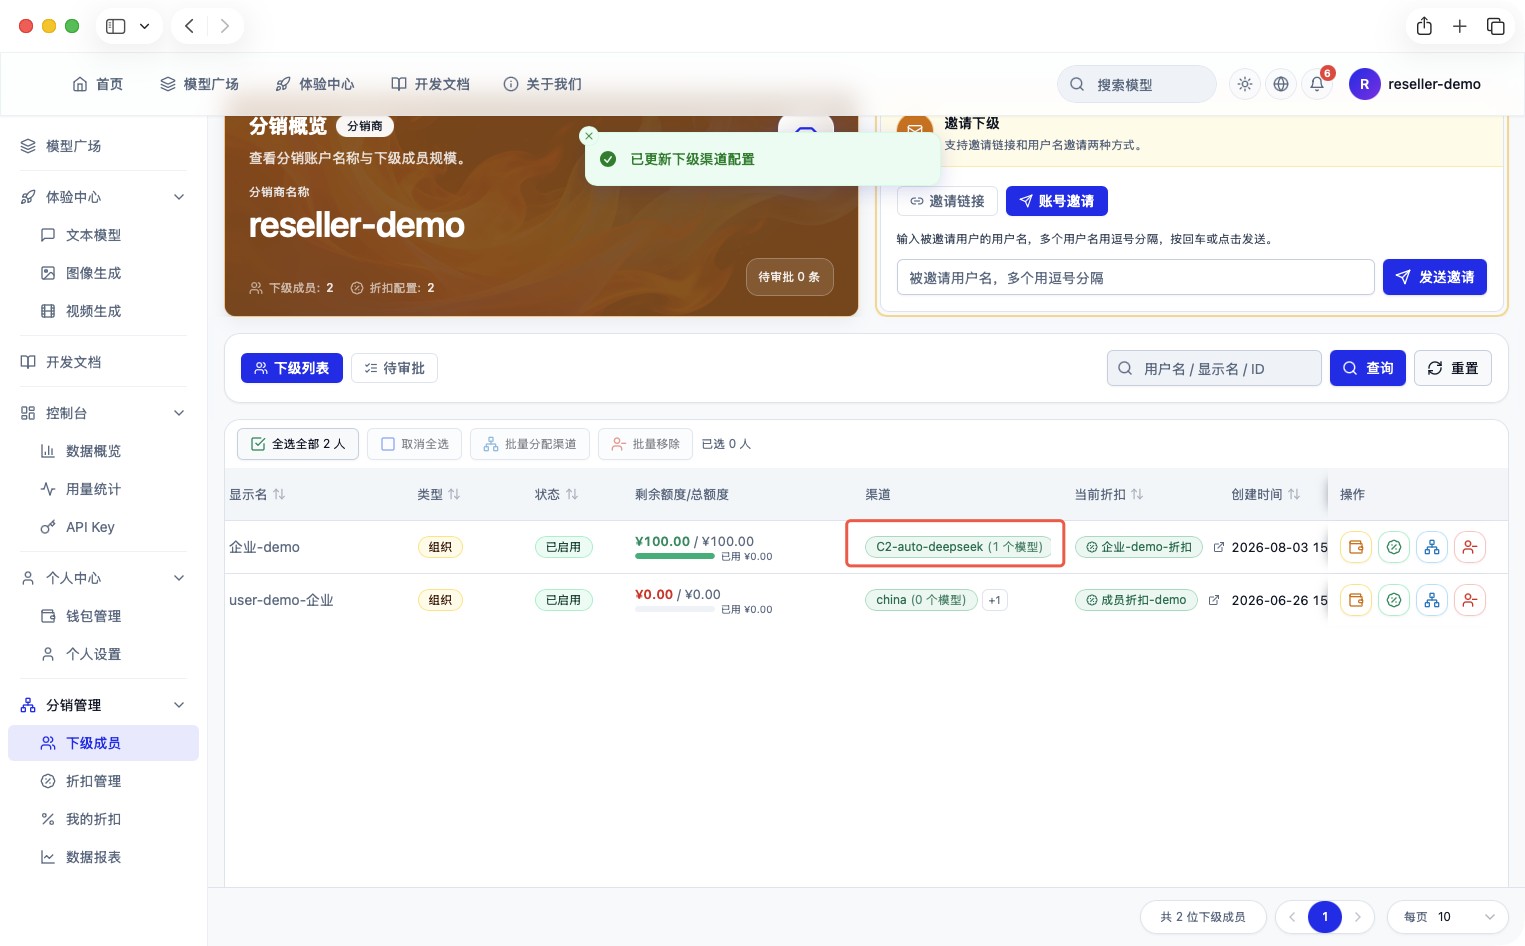This screenshot has height=946, width=1525.
Task: Collapse 控制台 sidebar section
Action: (179, 413)
